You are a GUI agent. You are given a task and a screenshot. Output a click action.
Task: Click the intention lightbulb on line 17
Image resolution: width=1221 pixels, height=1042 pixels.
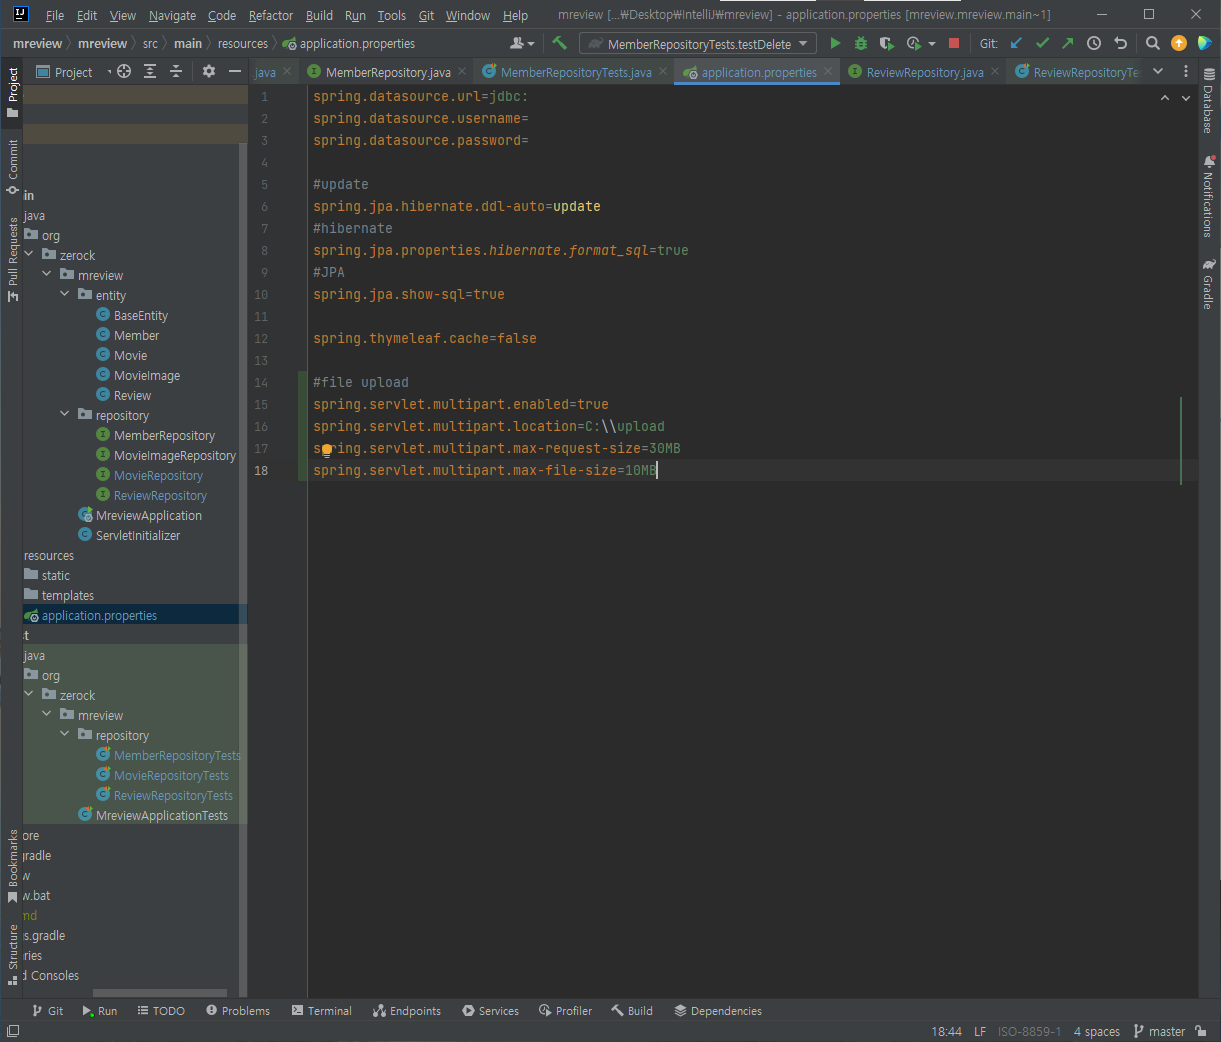click(326, 450)
